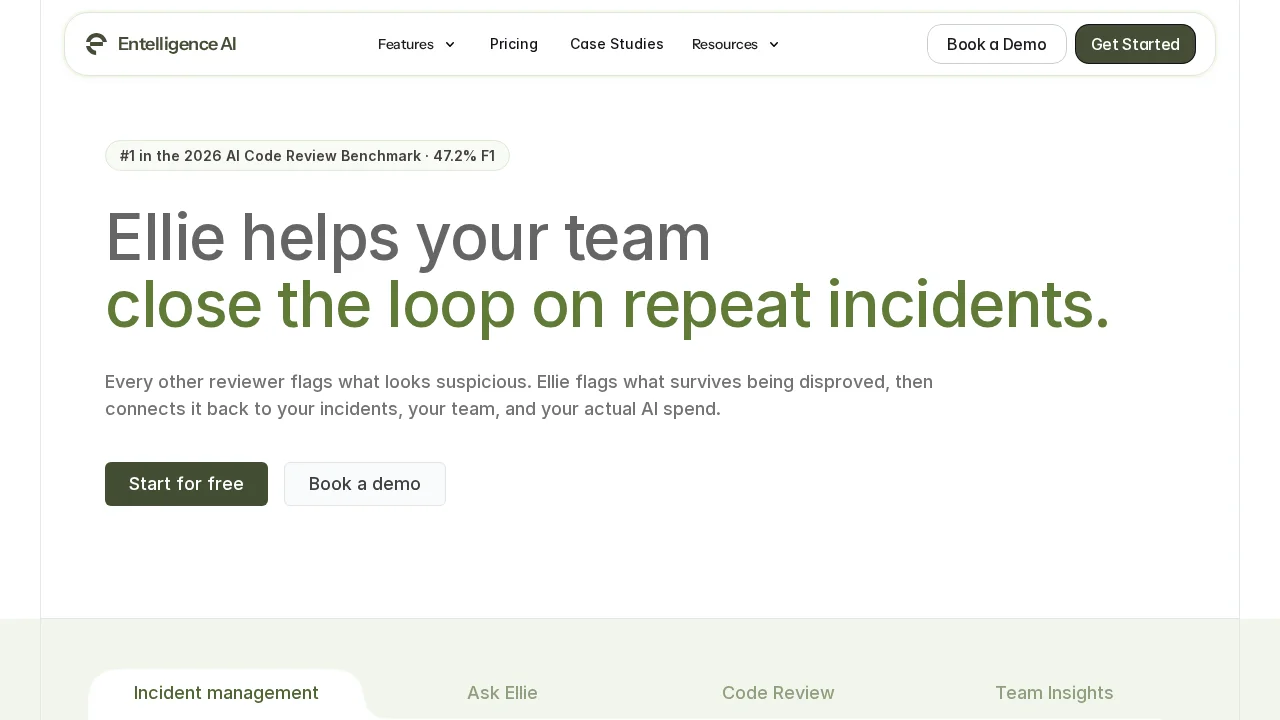Click the circular logo mark in header

(96, 44)
